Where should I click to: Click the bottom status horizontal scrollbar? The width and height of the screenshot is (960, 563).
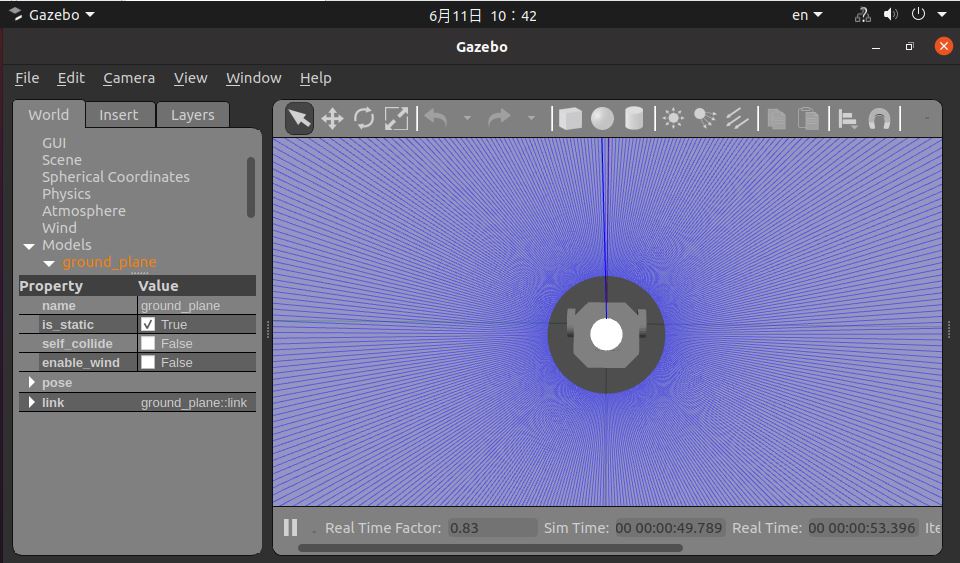click(490, 548)
